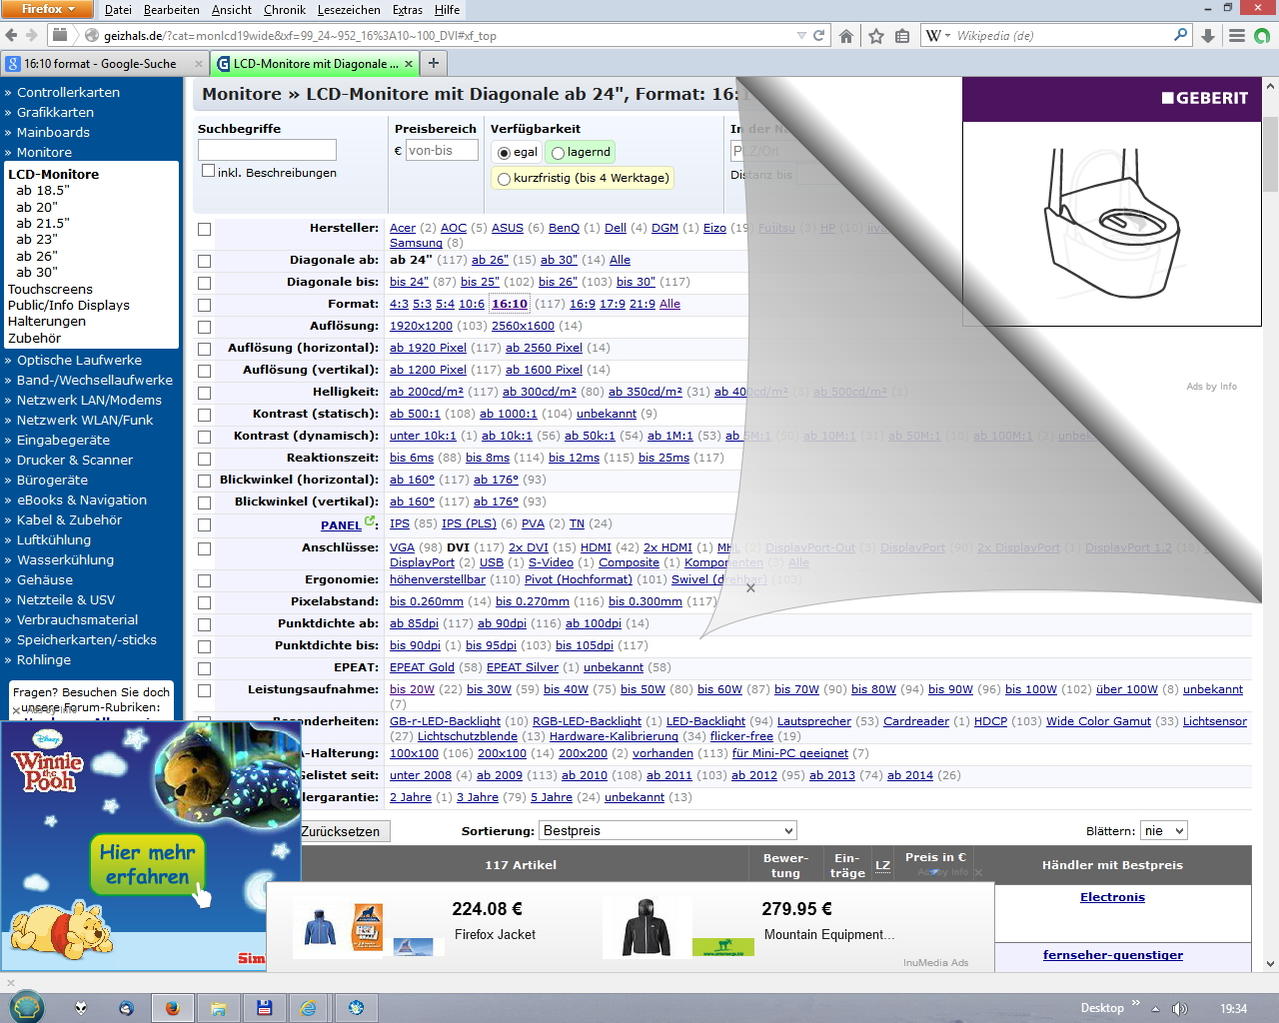This screenshot has height=1023, width=1279.
Task: Expand the Optische Laufwerke category
Action: coord(79,360)
